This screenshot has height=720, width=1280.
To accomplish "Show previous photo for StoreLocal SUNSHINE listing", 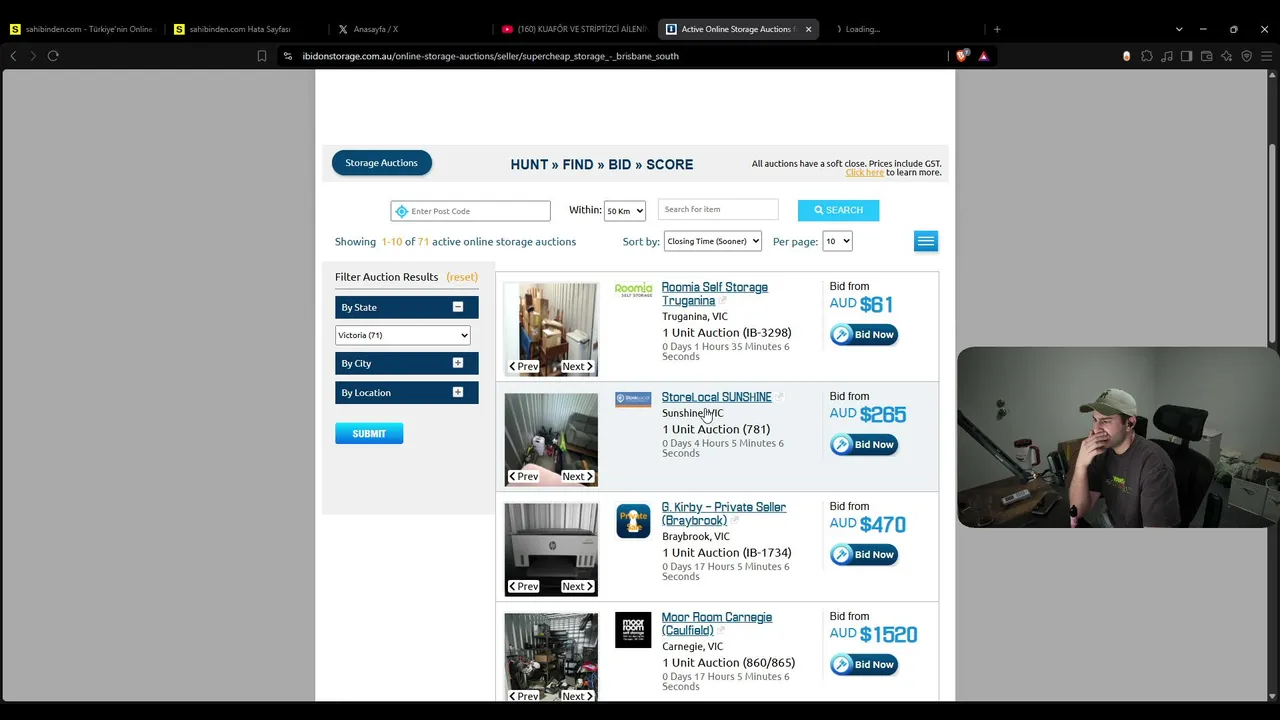I will coord(524,477).
